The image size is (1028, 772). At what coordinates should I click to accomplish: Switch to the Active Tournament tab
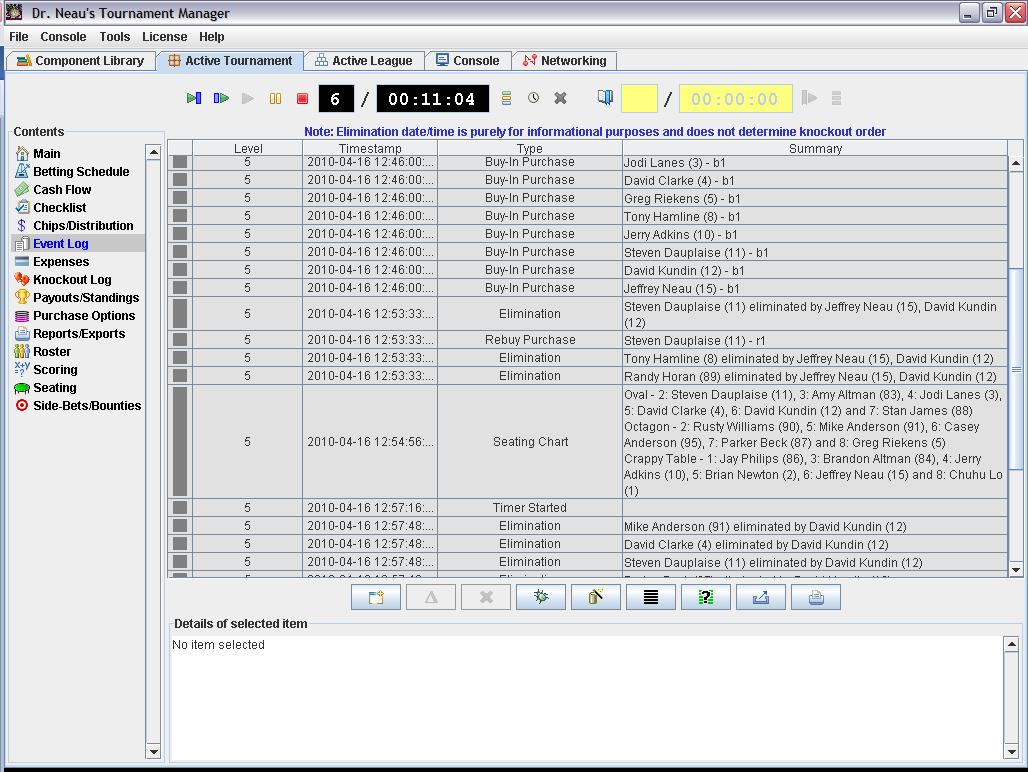(x=230, y=61)
